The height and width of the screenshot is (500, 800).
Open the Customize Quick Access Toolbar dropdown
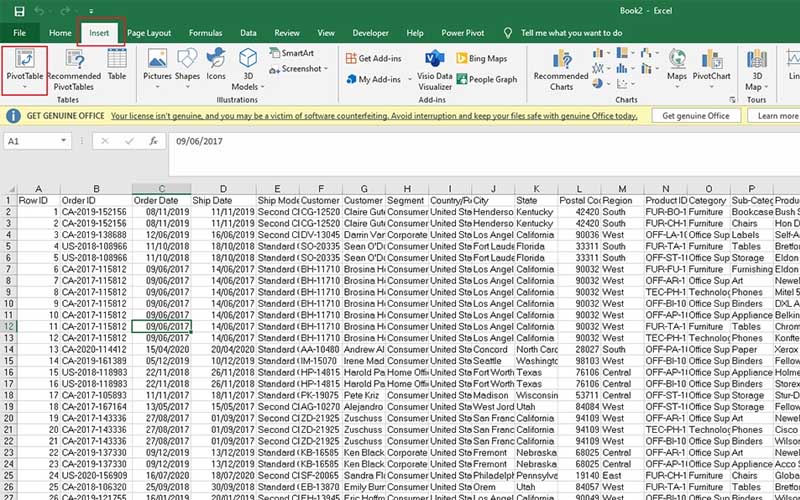[90, 11]
